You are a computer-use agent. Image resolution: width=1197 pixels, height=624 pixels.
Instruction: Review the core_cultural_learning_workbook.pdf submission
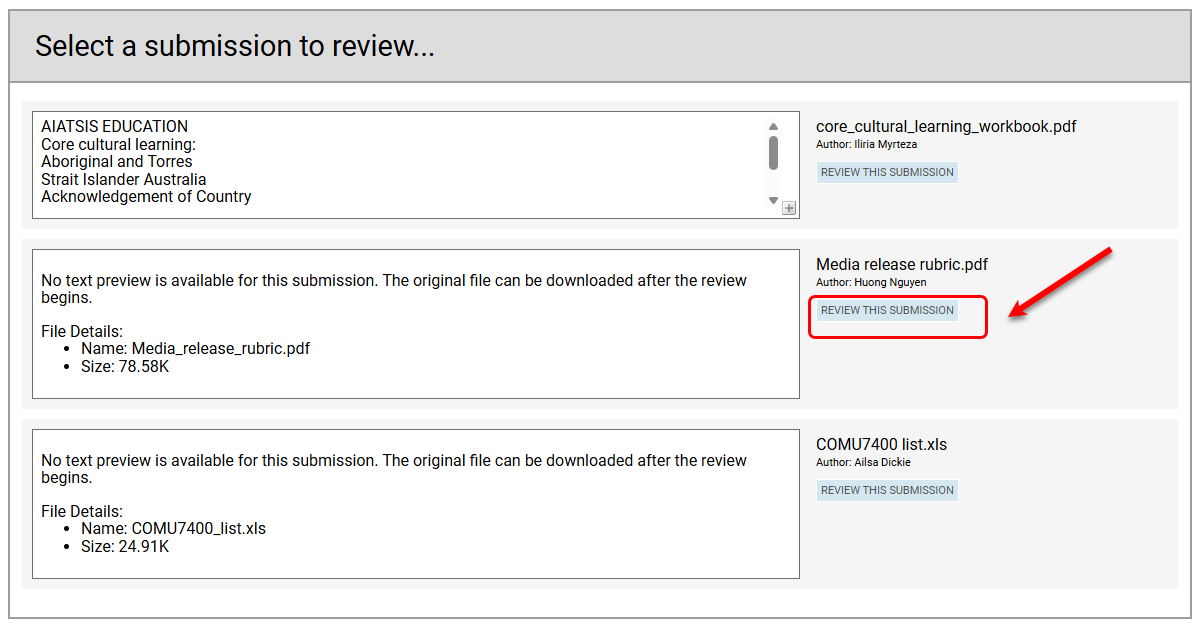point(887,172)
